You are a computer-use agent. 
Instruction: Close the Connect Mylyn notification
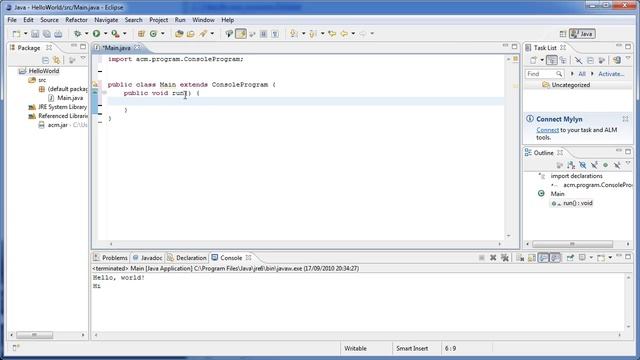pyautogui.click(x=625, y=119)
